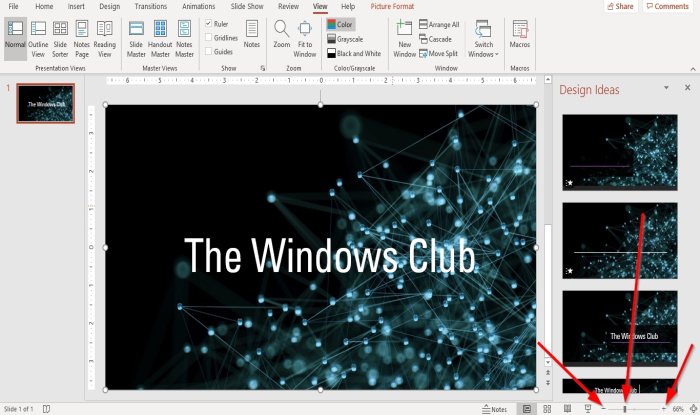Open Notes Master view
Viewport: 700px width, 415px height.
[184, 39]
